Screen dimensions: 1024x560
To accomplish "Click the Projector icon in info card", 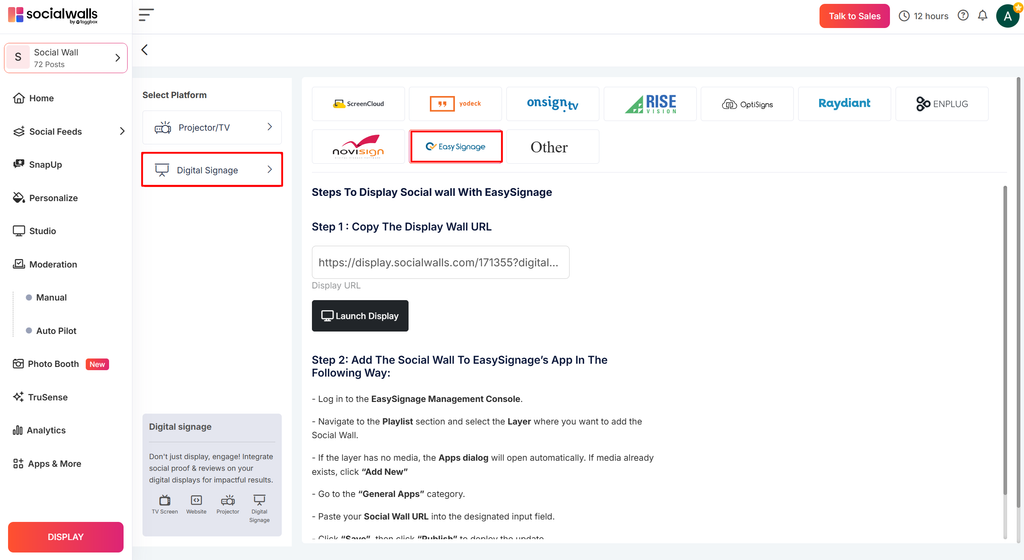I will tap(228, 501).
